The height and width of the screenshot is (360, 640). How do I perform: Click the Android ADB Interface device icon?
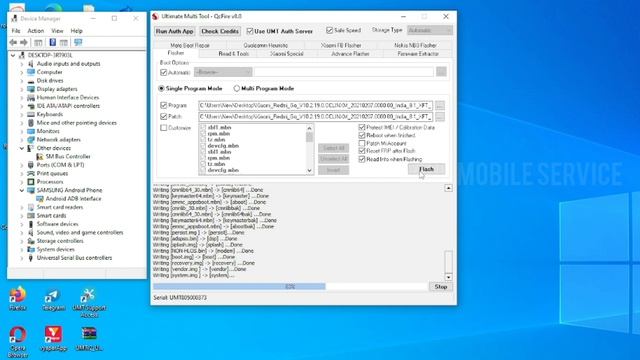click(x=40, y=199)
